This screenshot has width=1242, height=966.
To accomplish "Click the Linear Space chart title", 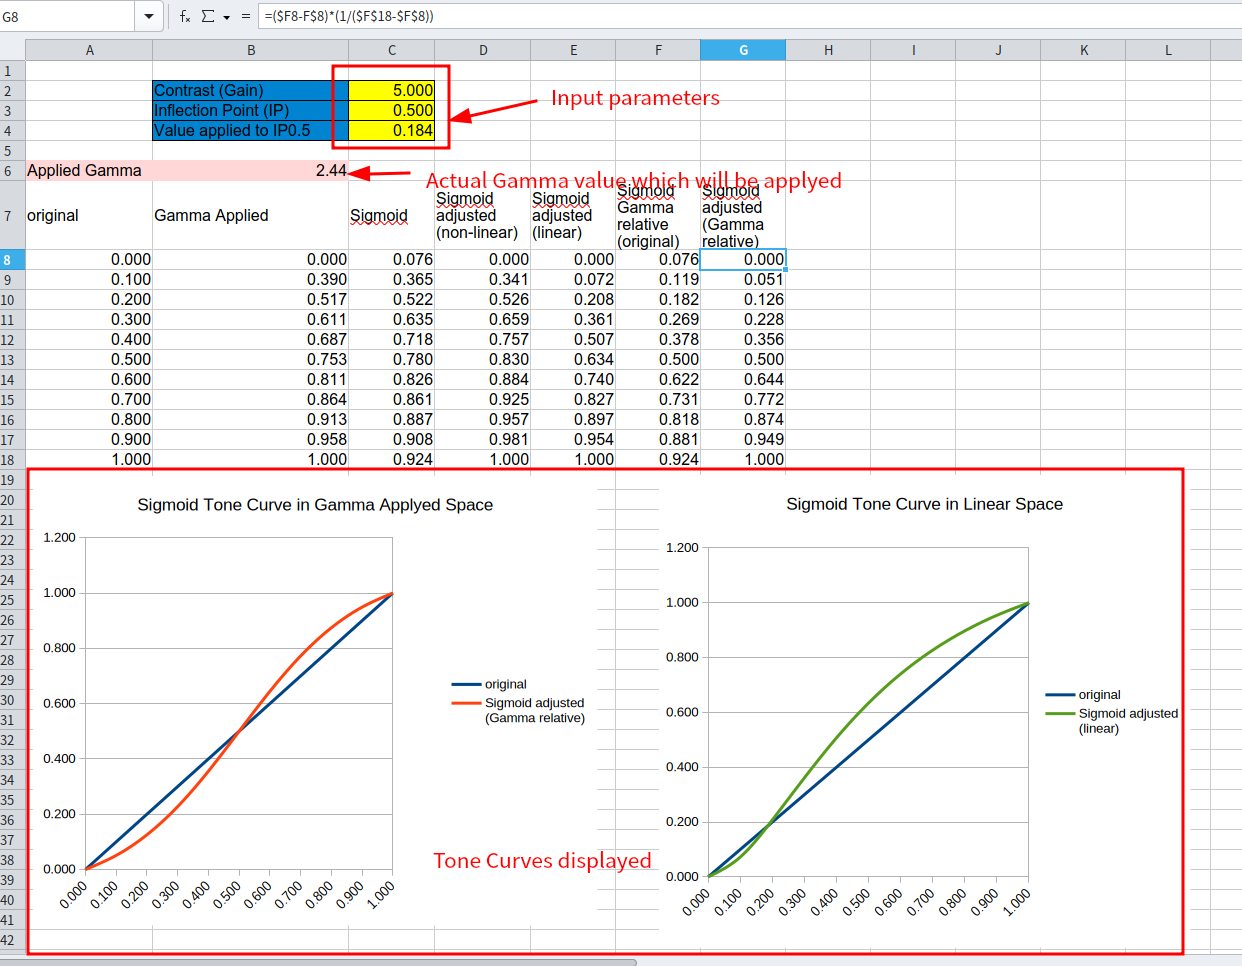I will pos(924,504).
